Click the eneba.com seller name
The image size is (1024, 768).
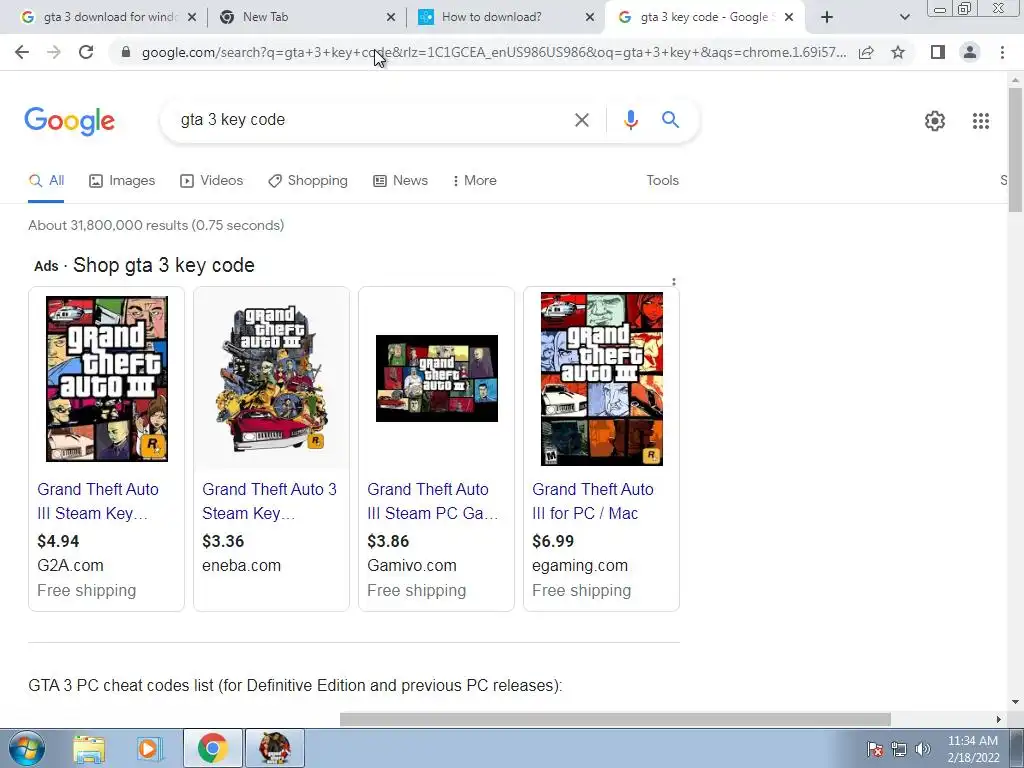tap(241, 566)
